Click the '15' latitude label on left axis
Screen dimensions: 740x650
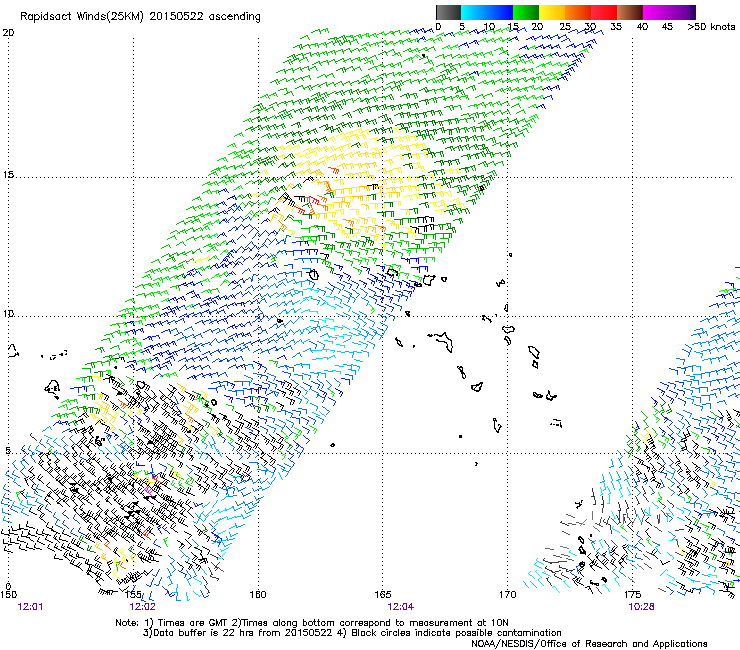coord(8,175)
